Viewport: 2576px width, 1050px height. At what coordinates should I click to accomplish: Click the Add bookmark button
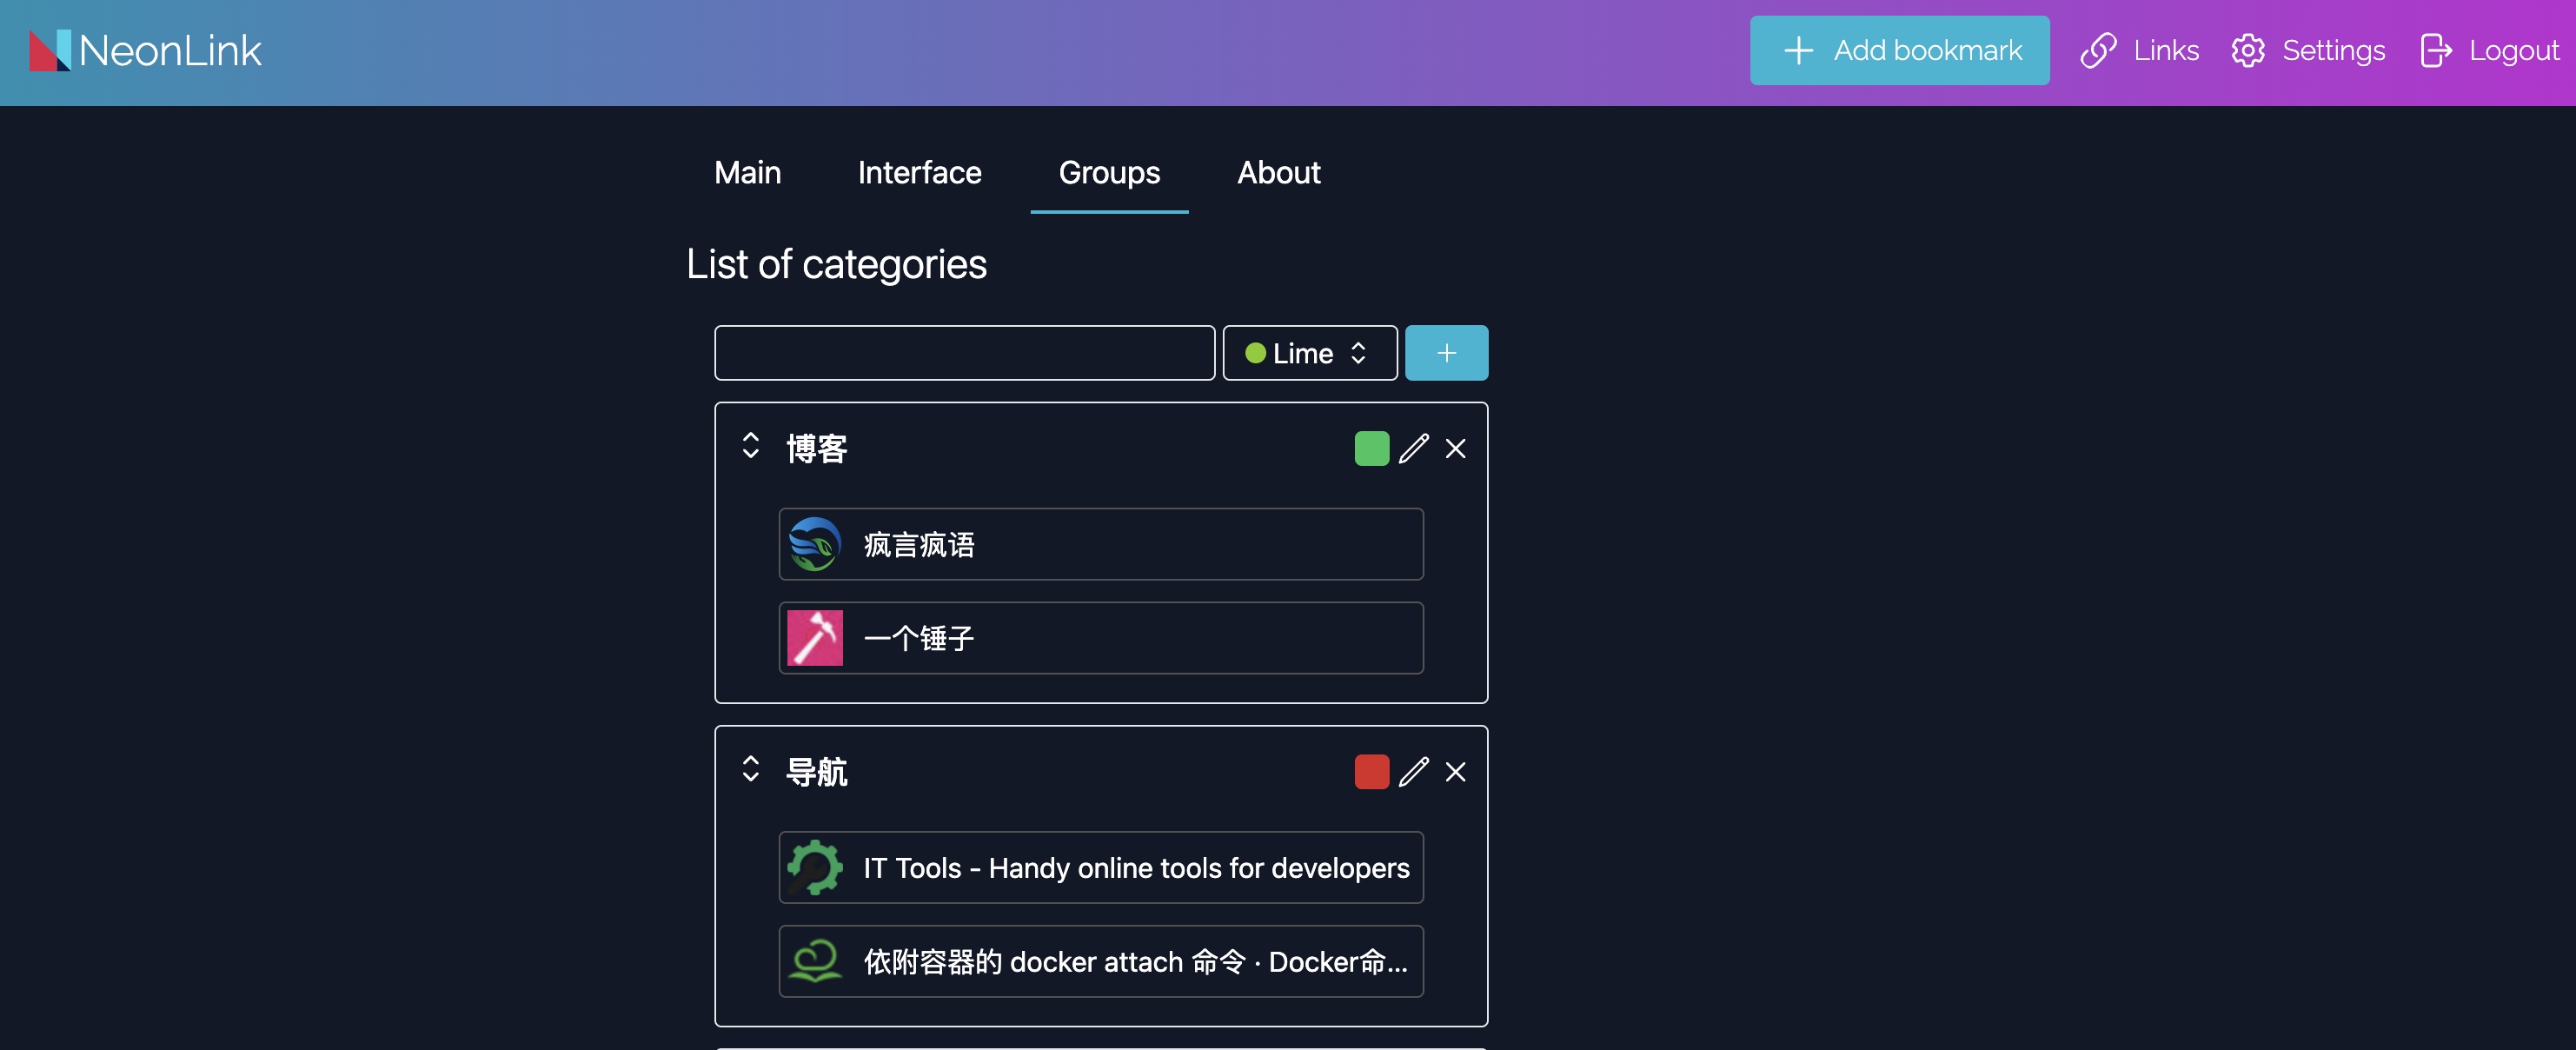1899,50
